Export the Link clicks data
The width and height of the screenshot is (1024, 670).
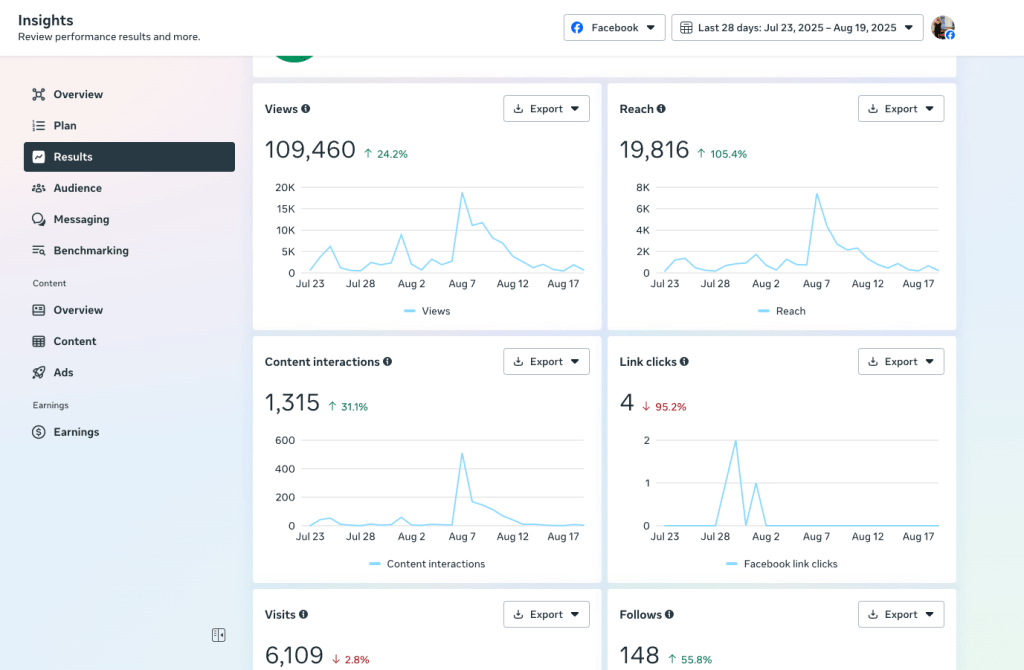[x=900, y=362]
